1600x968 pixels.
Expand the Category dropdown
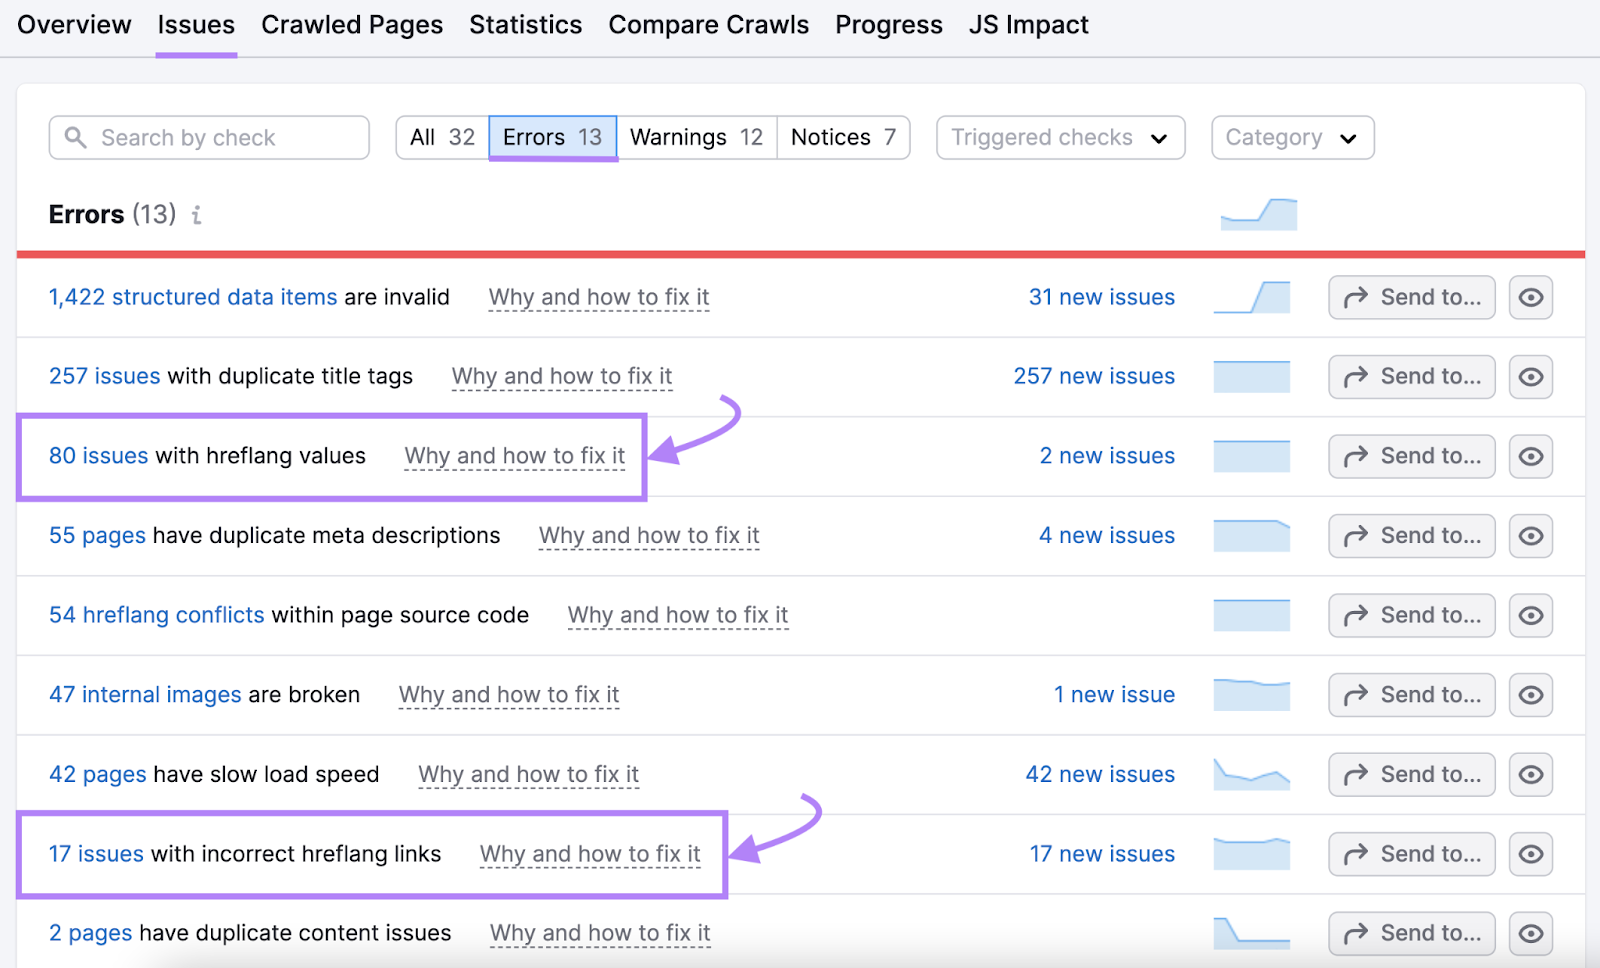[x=1291, y=137]
